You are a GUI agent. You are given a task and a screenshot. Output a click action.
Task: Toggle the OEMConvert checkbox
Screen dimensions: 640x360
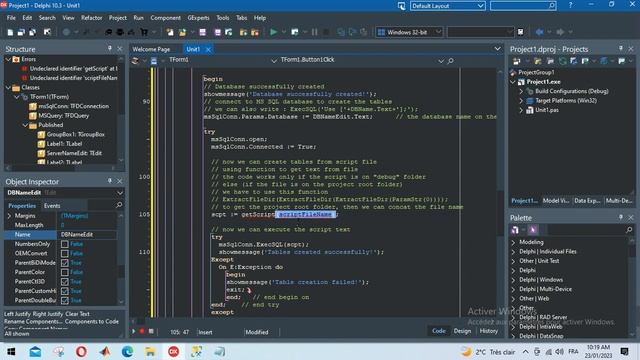coord(64,253)
